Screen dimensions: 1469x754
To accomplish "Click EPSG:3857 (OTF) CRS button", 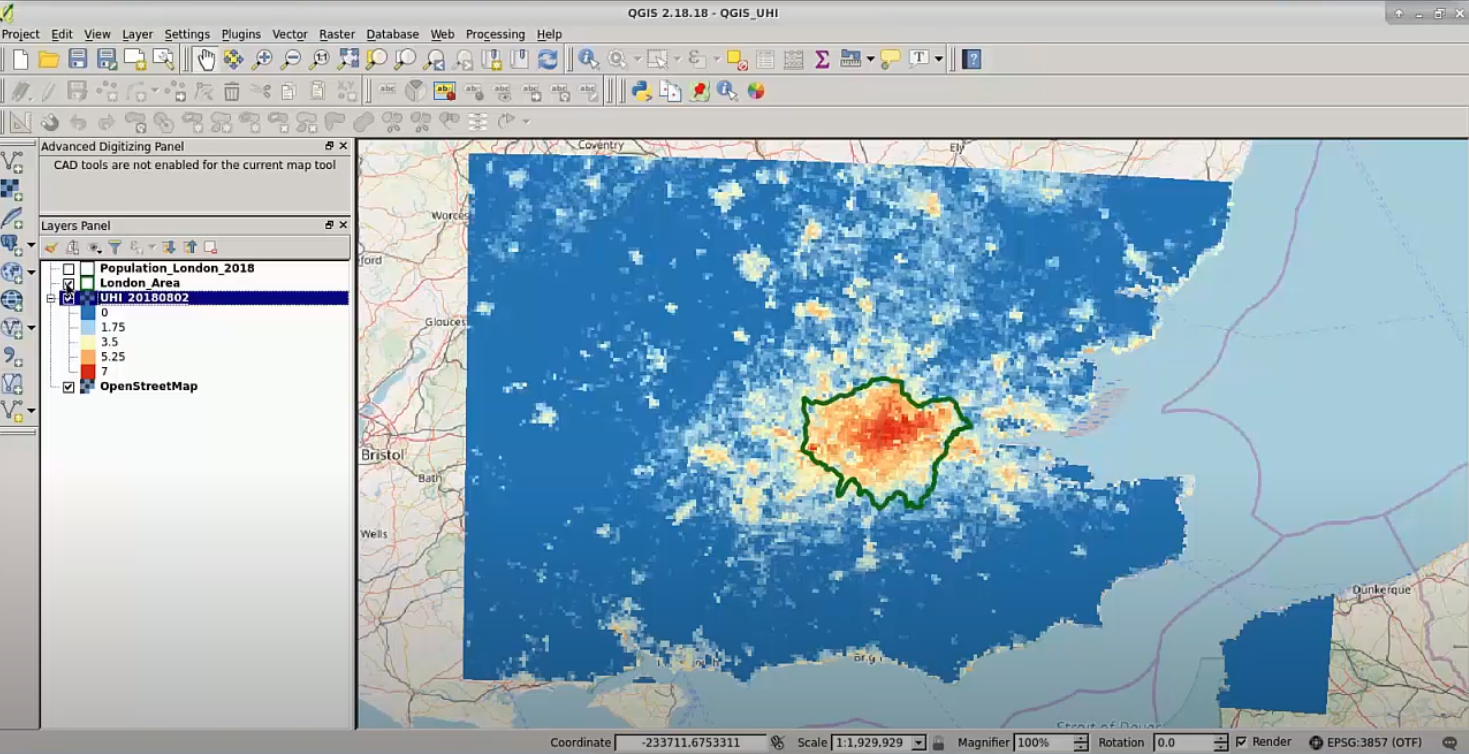I will click(1365, 743).
